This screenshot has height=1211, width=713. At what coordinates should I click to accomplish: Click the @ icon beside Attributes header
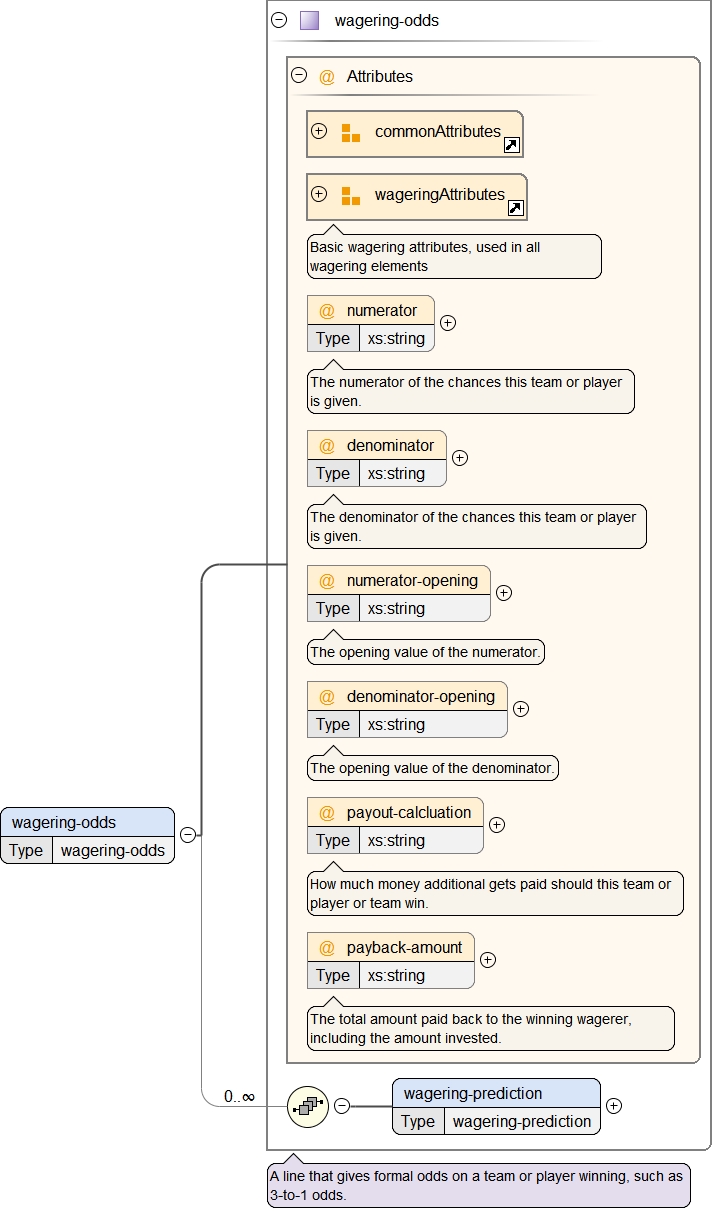tap(327, 76)
